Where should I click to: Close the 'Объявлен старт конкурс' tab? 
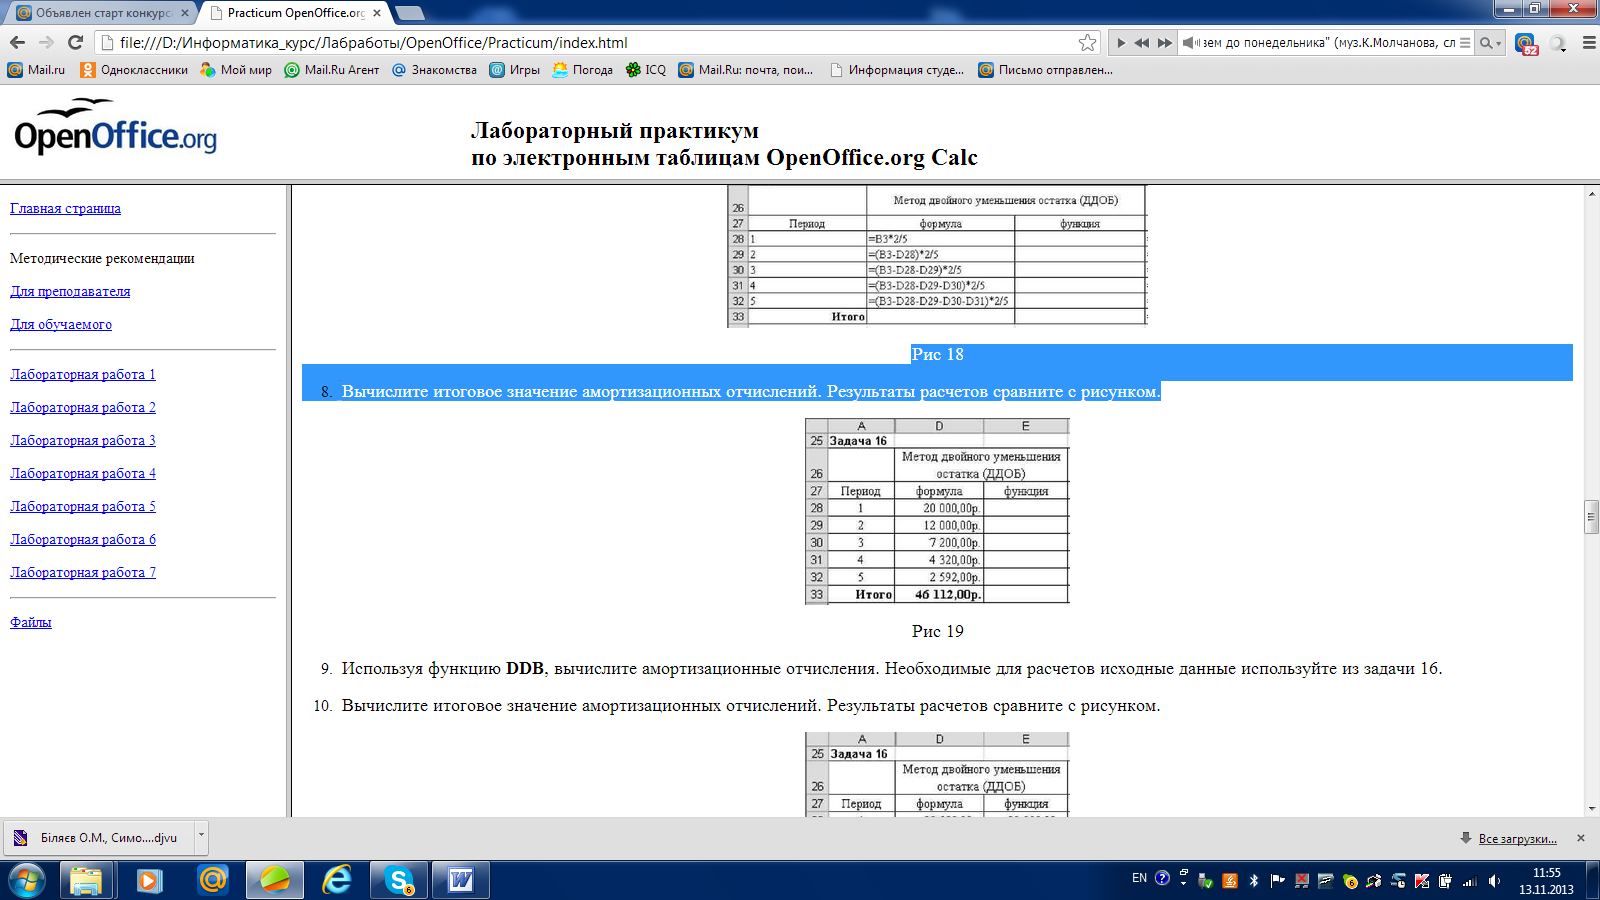click(185, 13)
